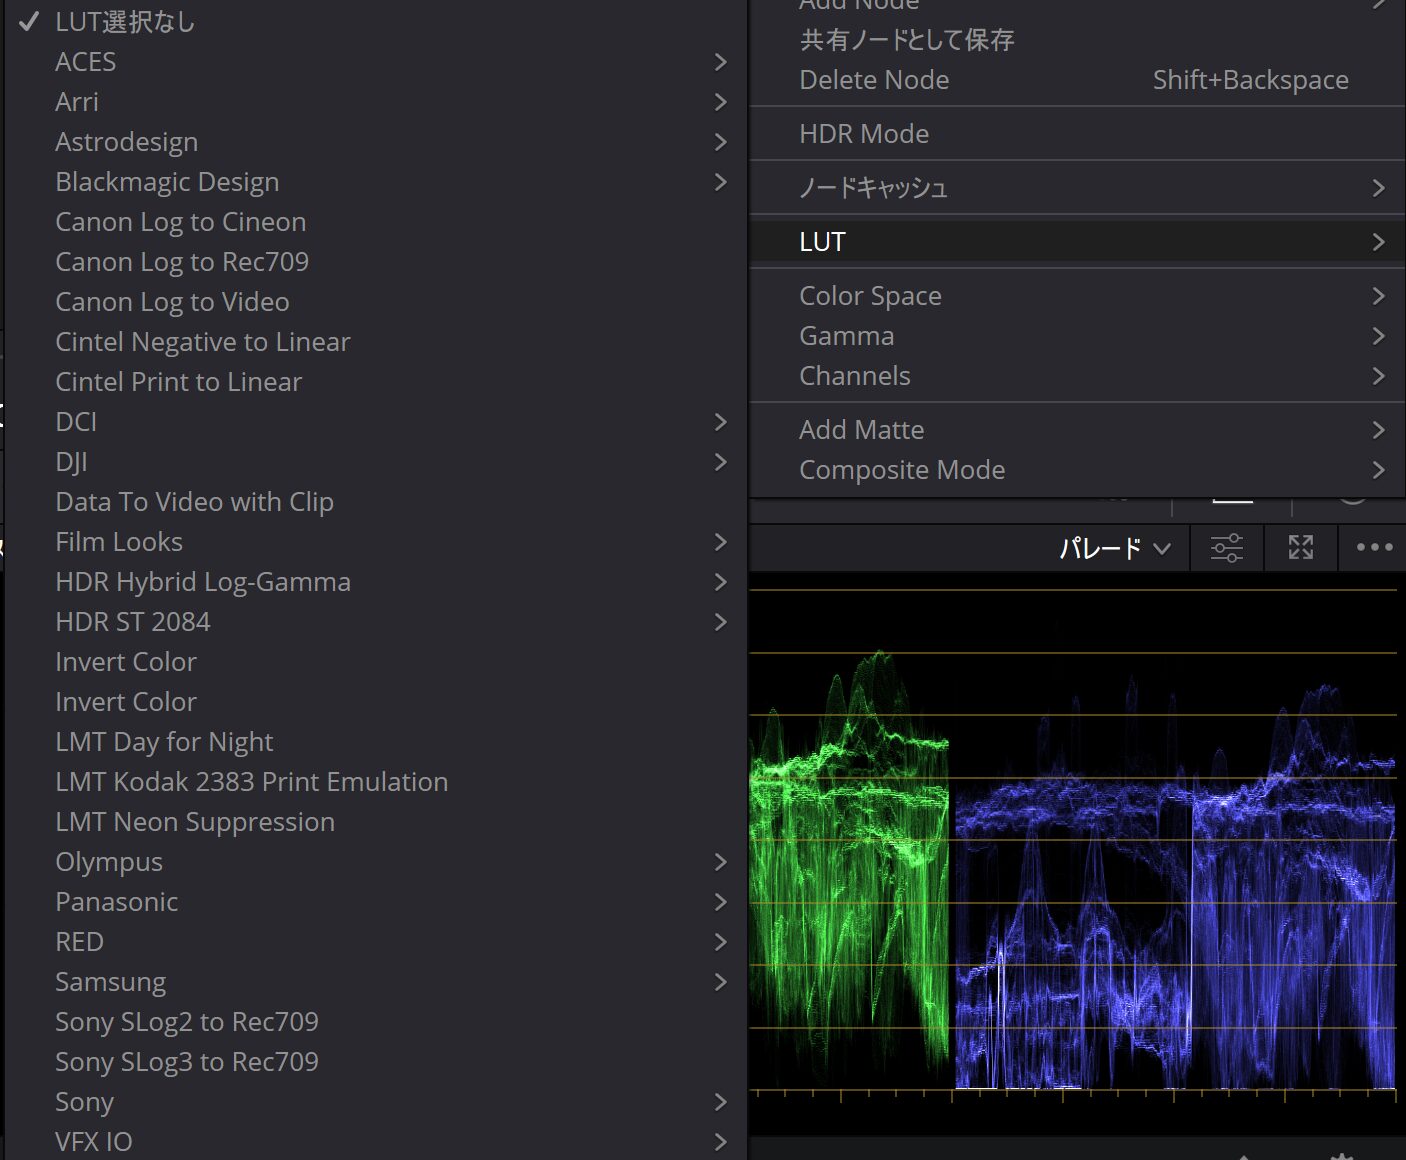Expand the ACES LUT submenu
The image size is (1406, 1160).
coord(376,62)
